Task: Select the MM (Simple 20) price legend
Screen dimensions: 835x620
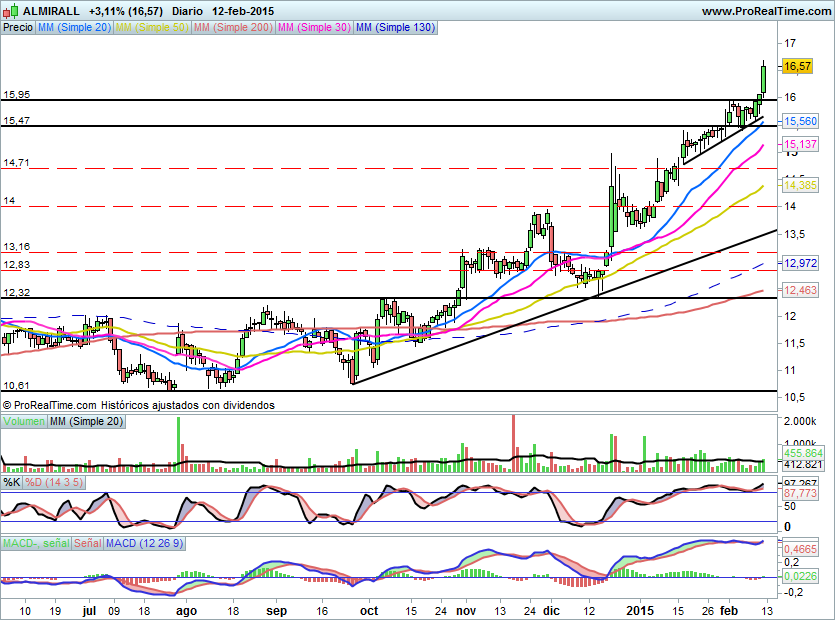Action: tap(74, 28)
